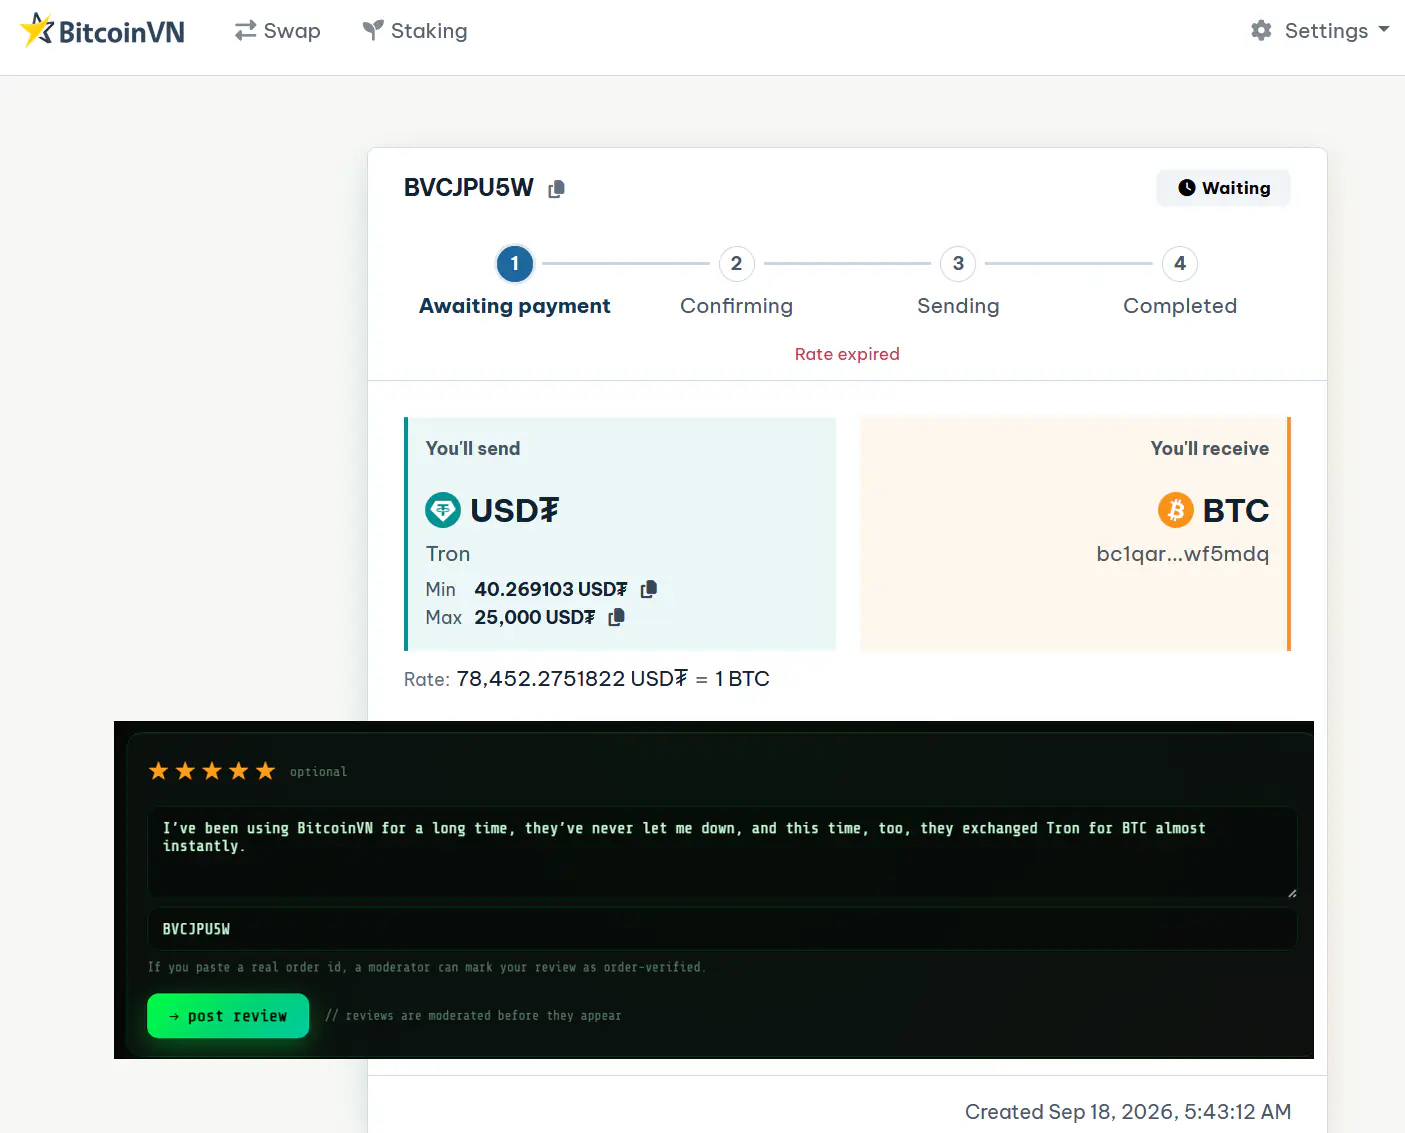Click the order ID field containing BVCJPU5W

click(x=722, y=929)
